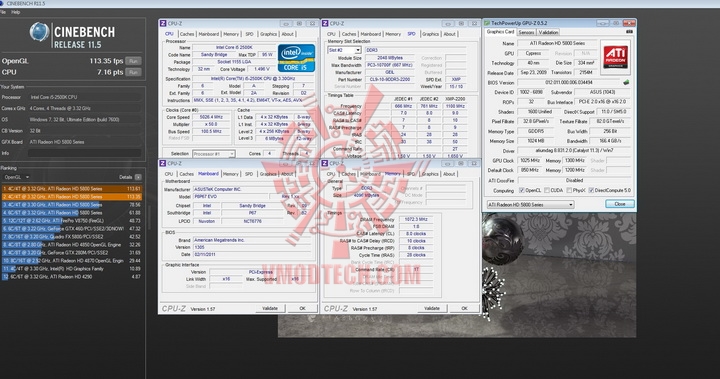Click the ATI Radeon logo in GPU-Z
Viewport: 720px width, 379px height.
pos(615,57)
